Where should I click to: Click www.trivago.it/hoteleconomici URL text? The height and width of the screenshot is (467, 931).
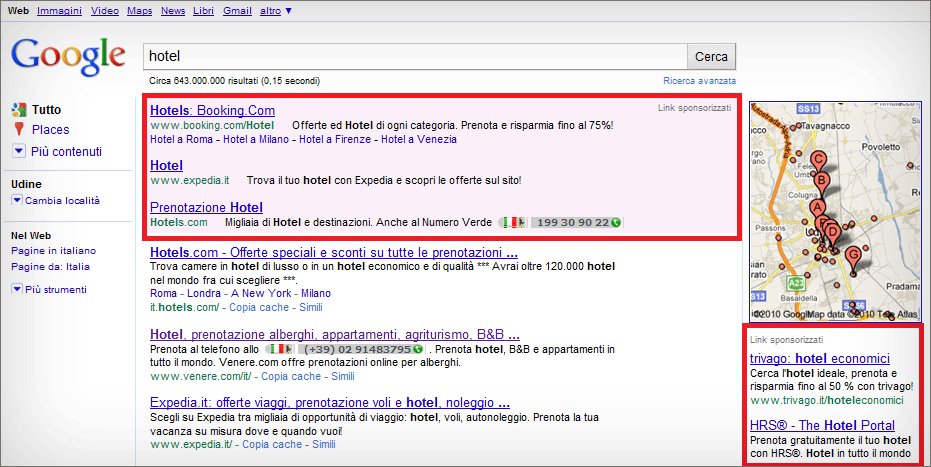826,401
